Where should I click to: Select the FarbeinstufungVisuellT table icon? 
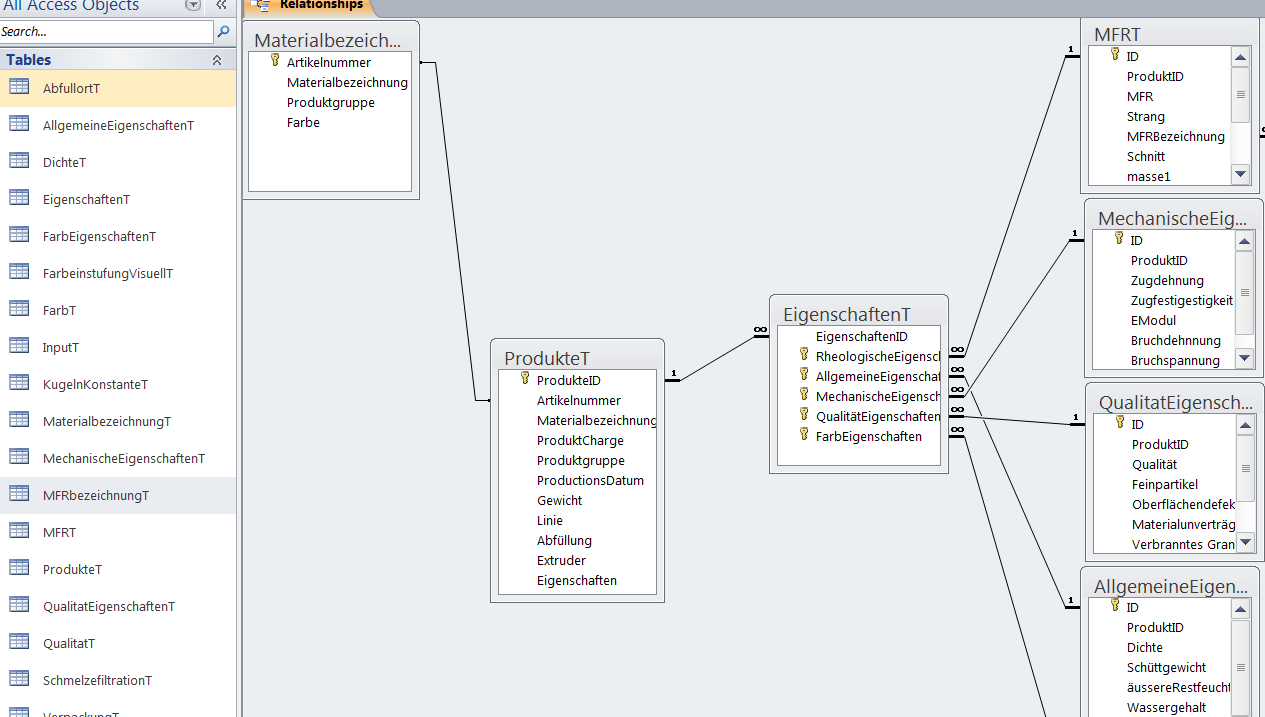pos(19,272)
